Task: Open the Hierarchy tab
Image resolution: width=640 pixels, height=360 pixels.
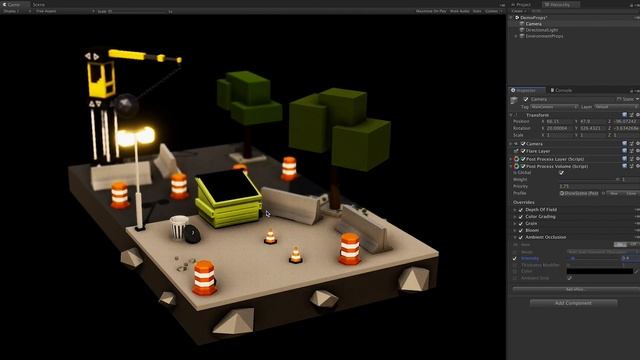Action: tap(560, 4)
